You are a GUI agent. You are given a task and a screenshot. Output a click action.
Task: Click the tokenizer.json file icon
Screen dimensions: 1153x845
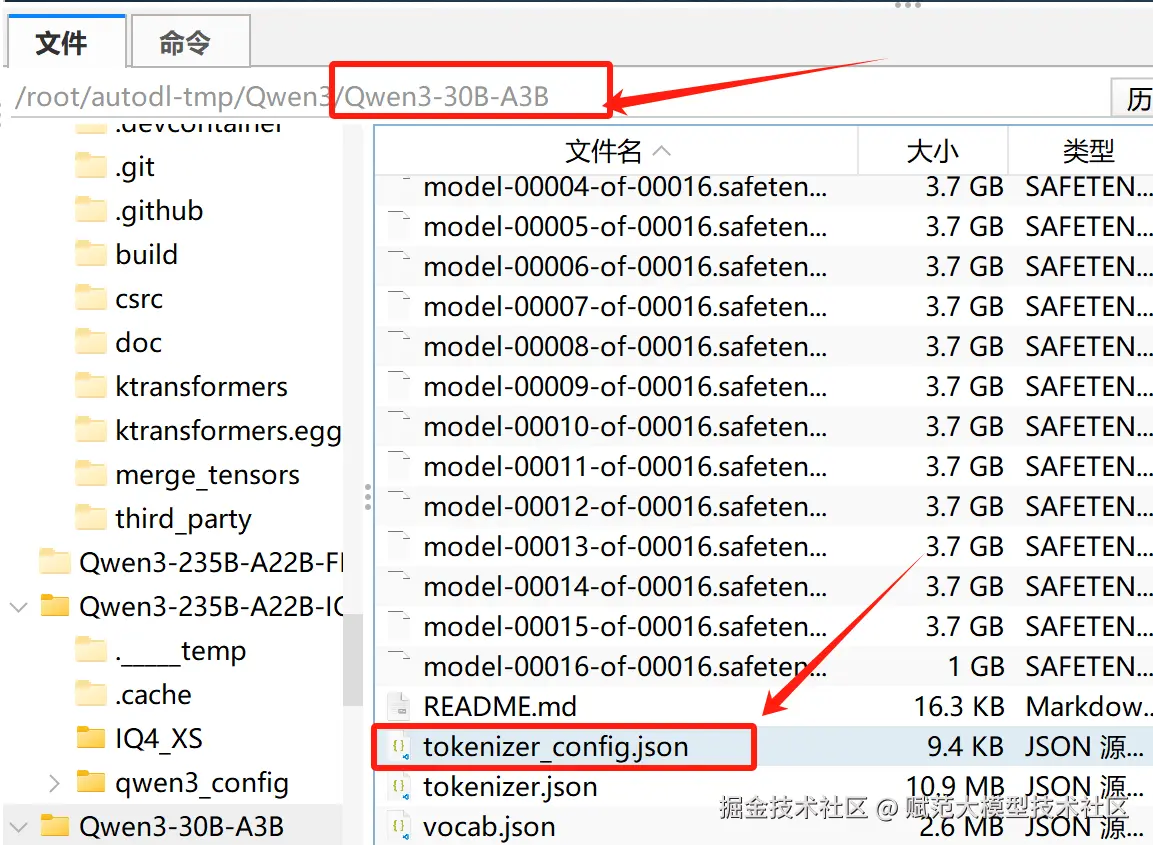pos(399,787)
